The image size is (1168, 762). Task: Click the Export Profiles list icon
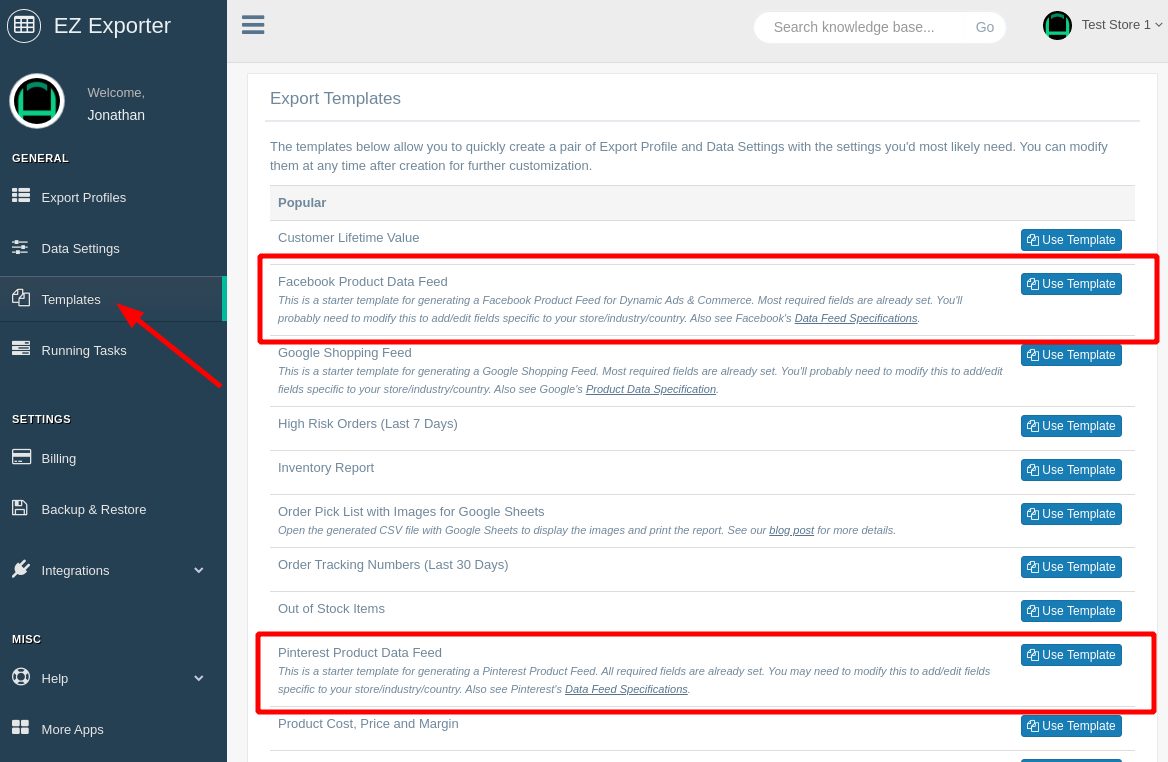21,196
